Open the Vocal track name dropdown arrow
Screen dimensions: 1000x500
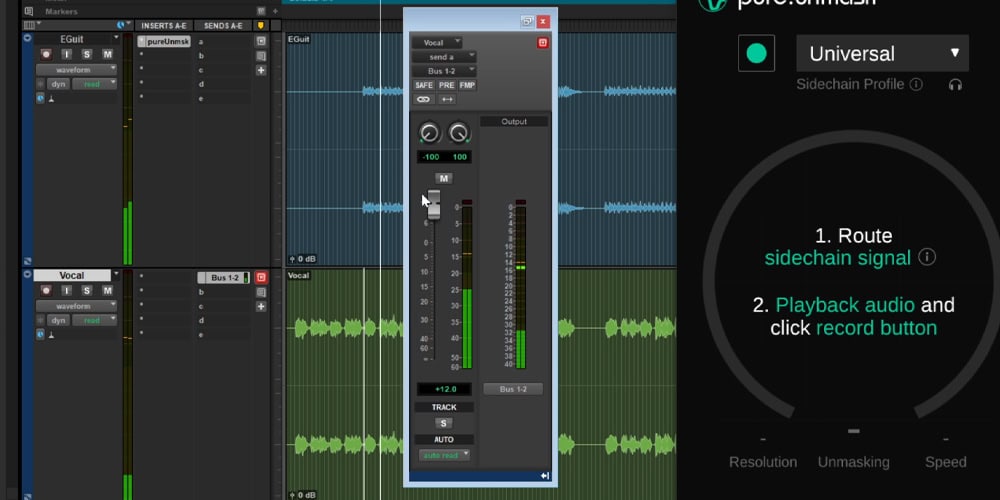coord(115,276)
